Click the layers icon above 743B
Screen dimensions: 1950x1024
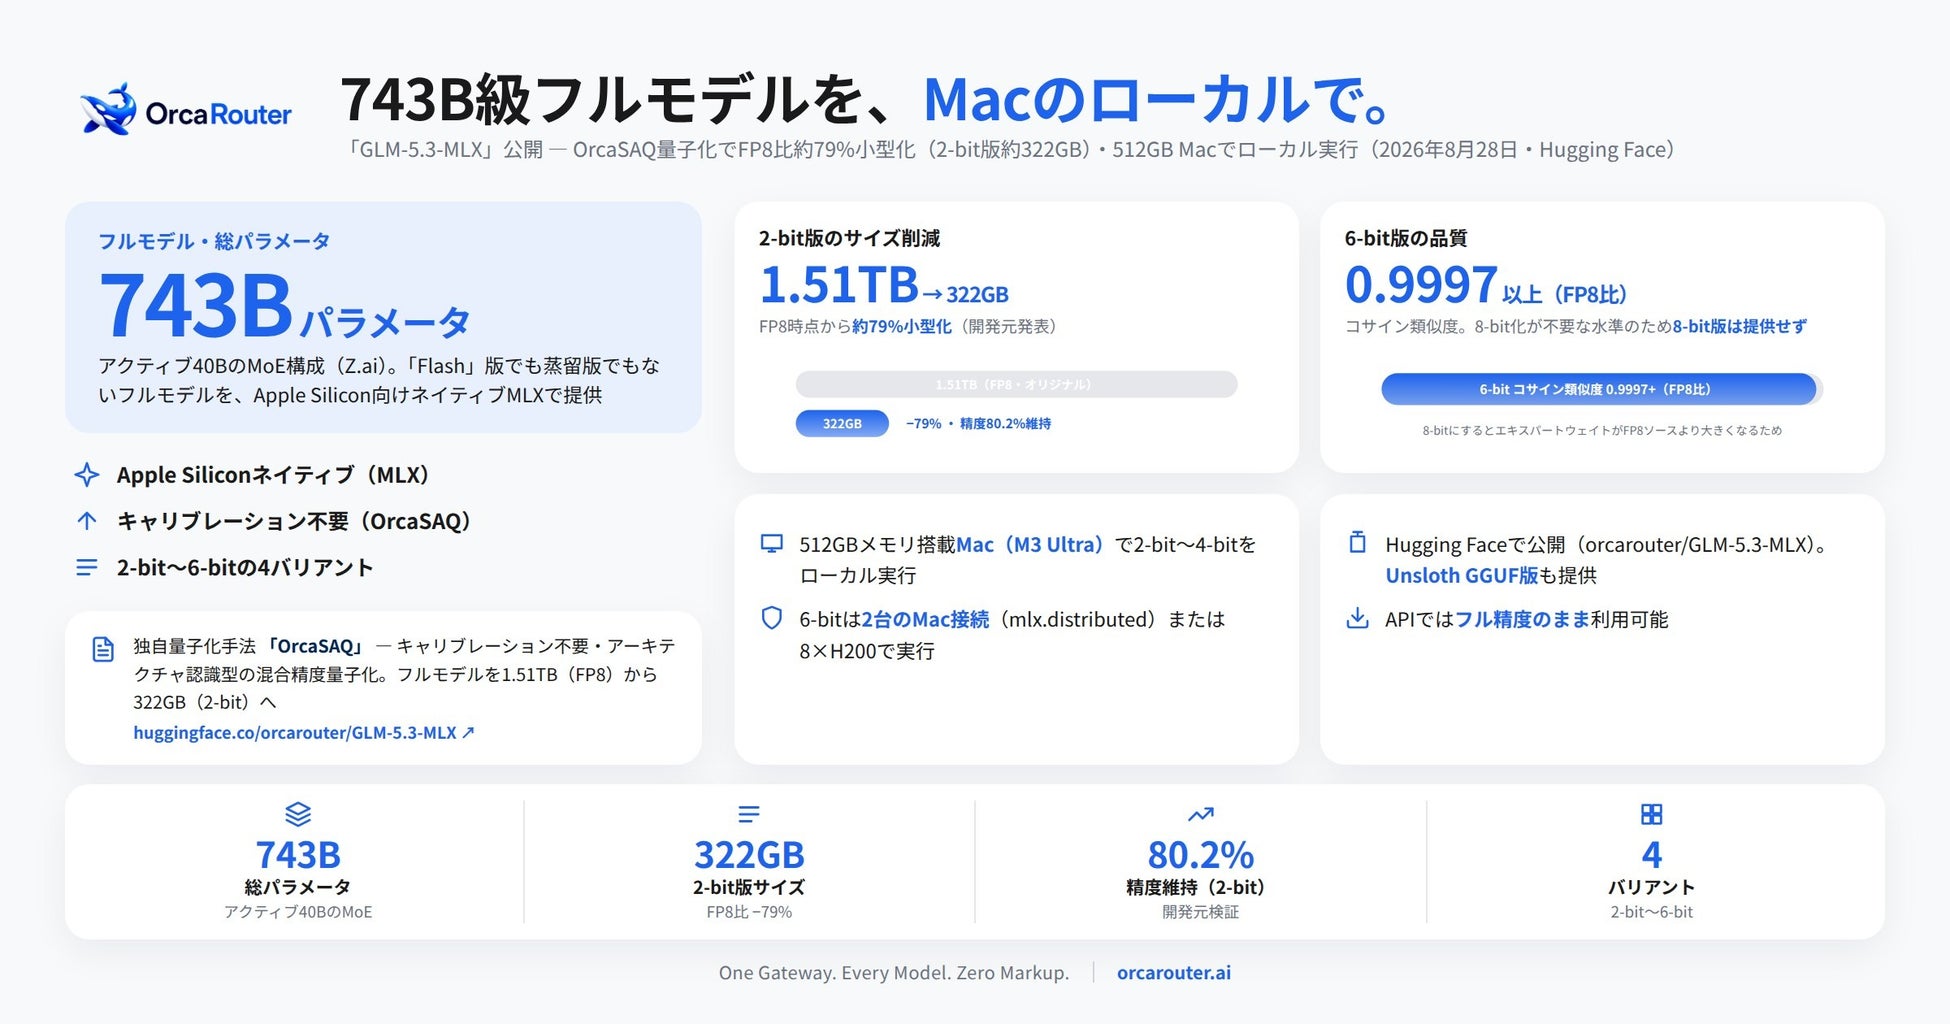click(x=298, y=814)
